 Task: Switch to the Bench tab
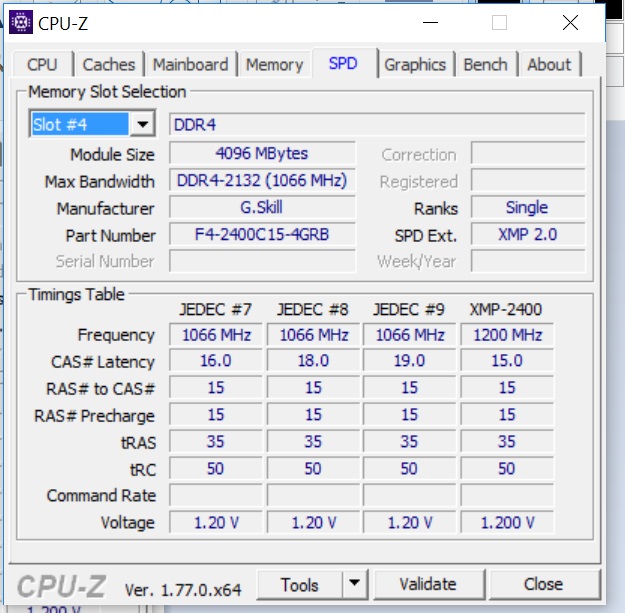click(x=485, y=65)
